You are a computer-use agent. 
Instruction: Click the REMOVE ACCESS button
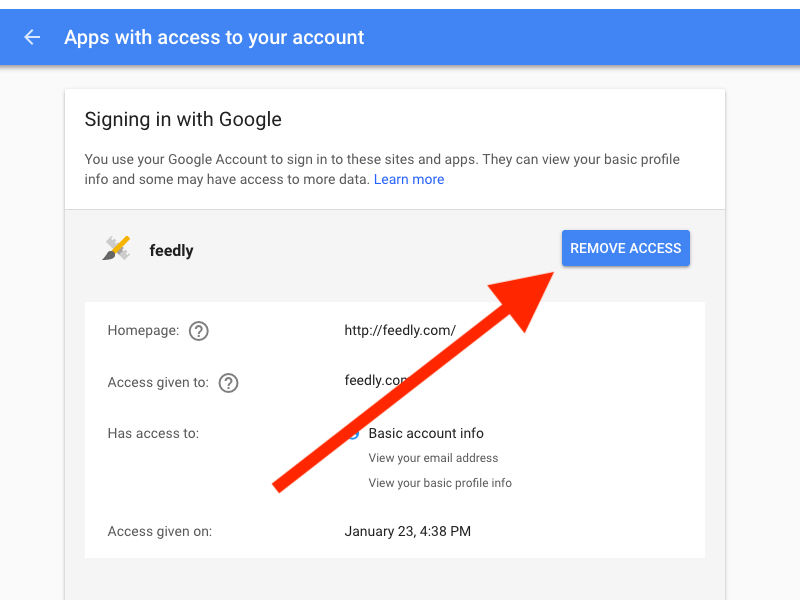point(626,248)
